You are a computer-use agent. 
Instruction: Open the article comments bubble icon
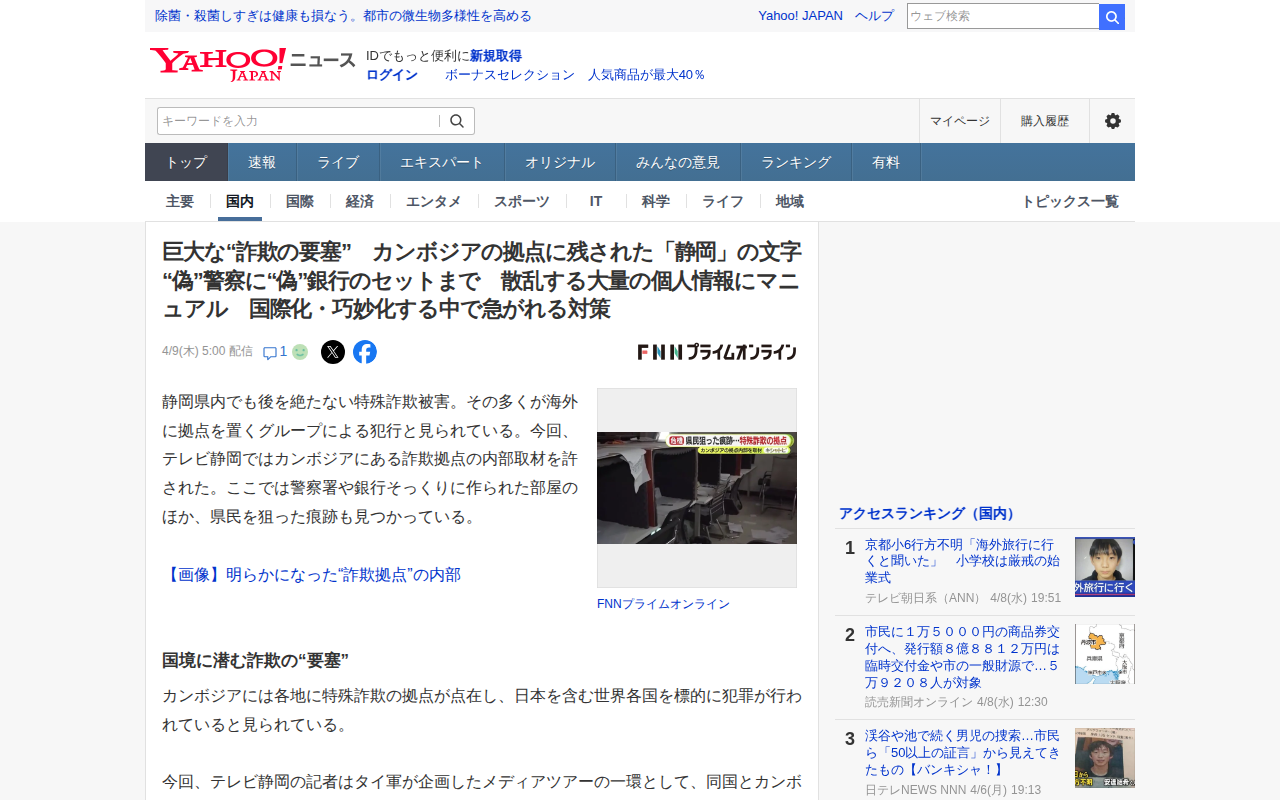click(270, 352)
